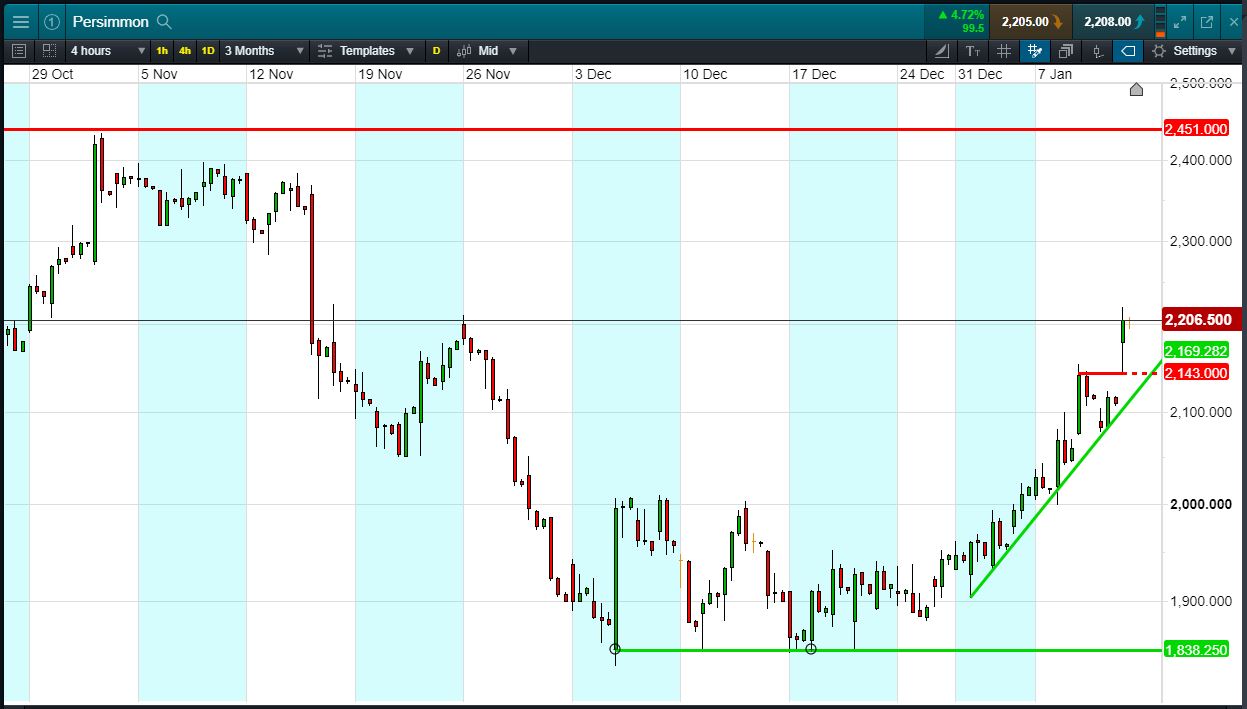Click the 31 Dec date label
Screen dimensions: 1247x709
point(980,74)
